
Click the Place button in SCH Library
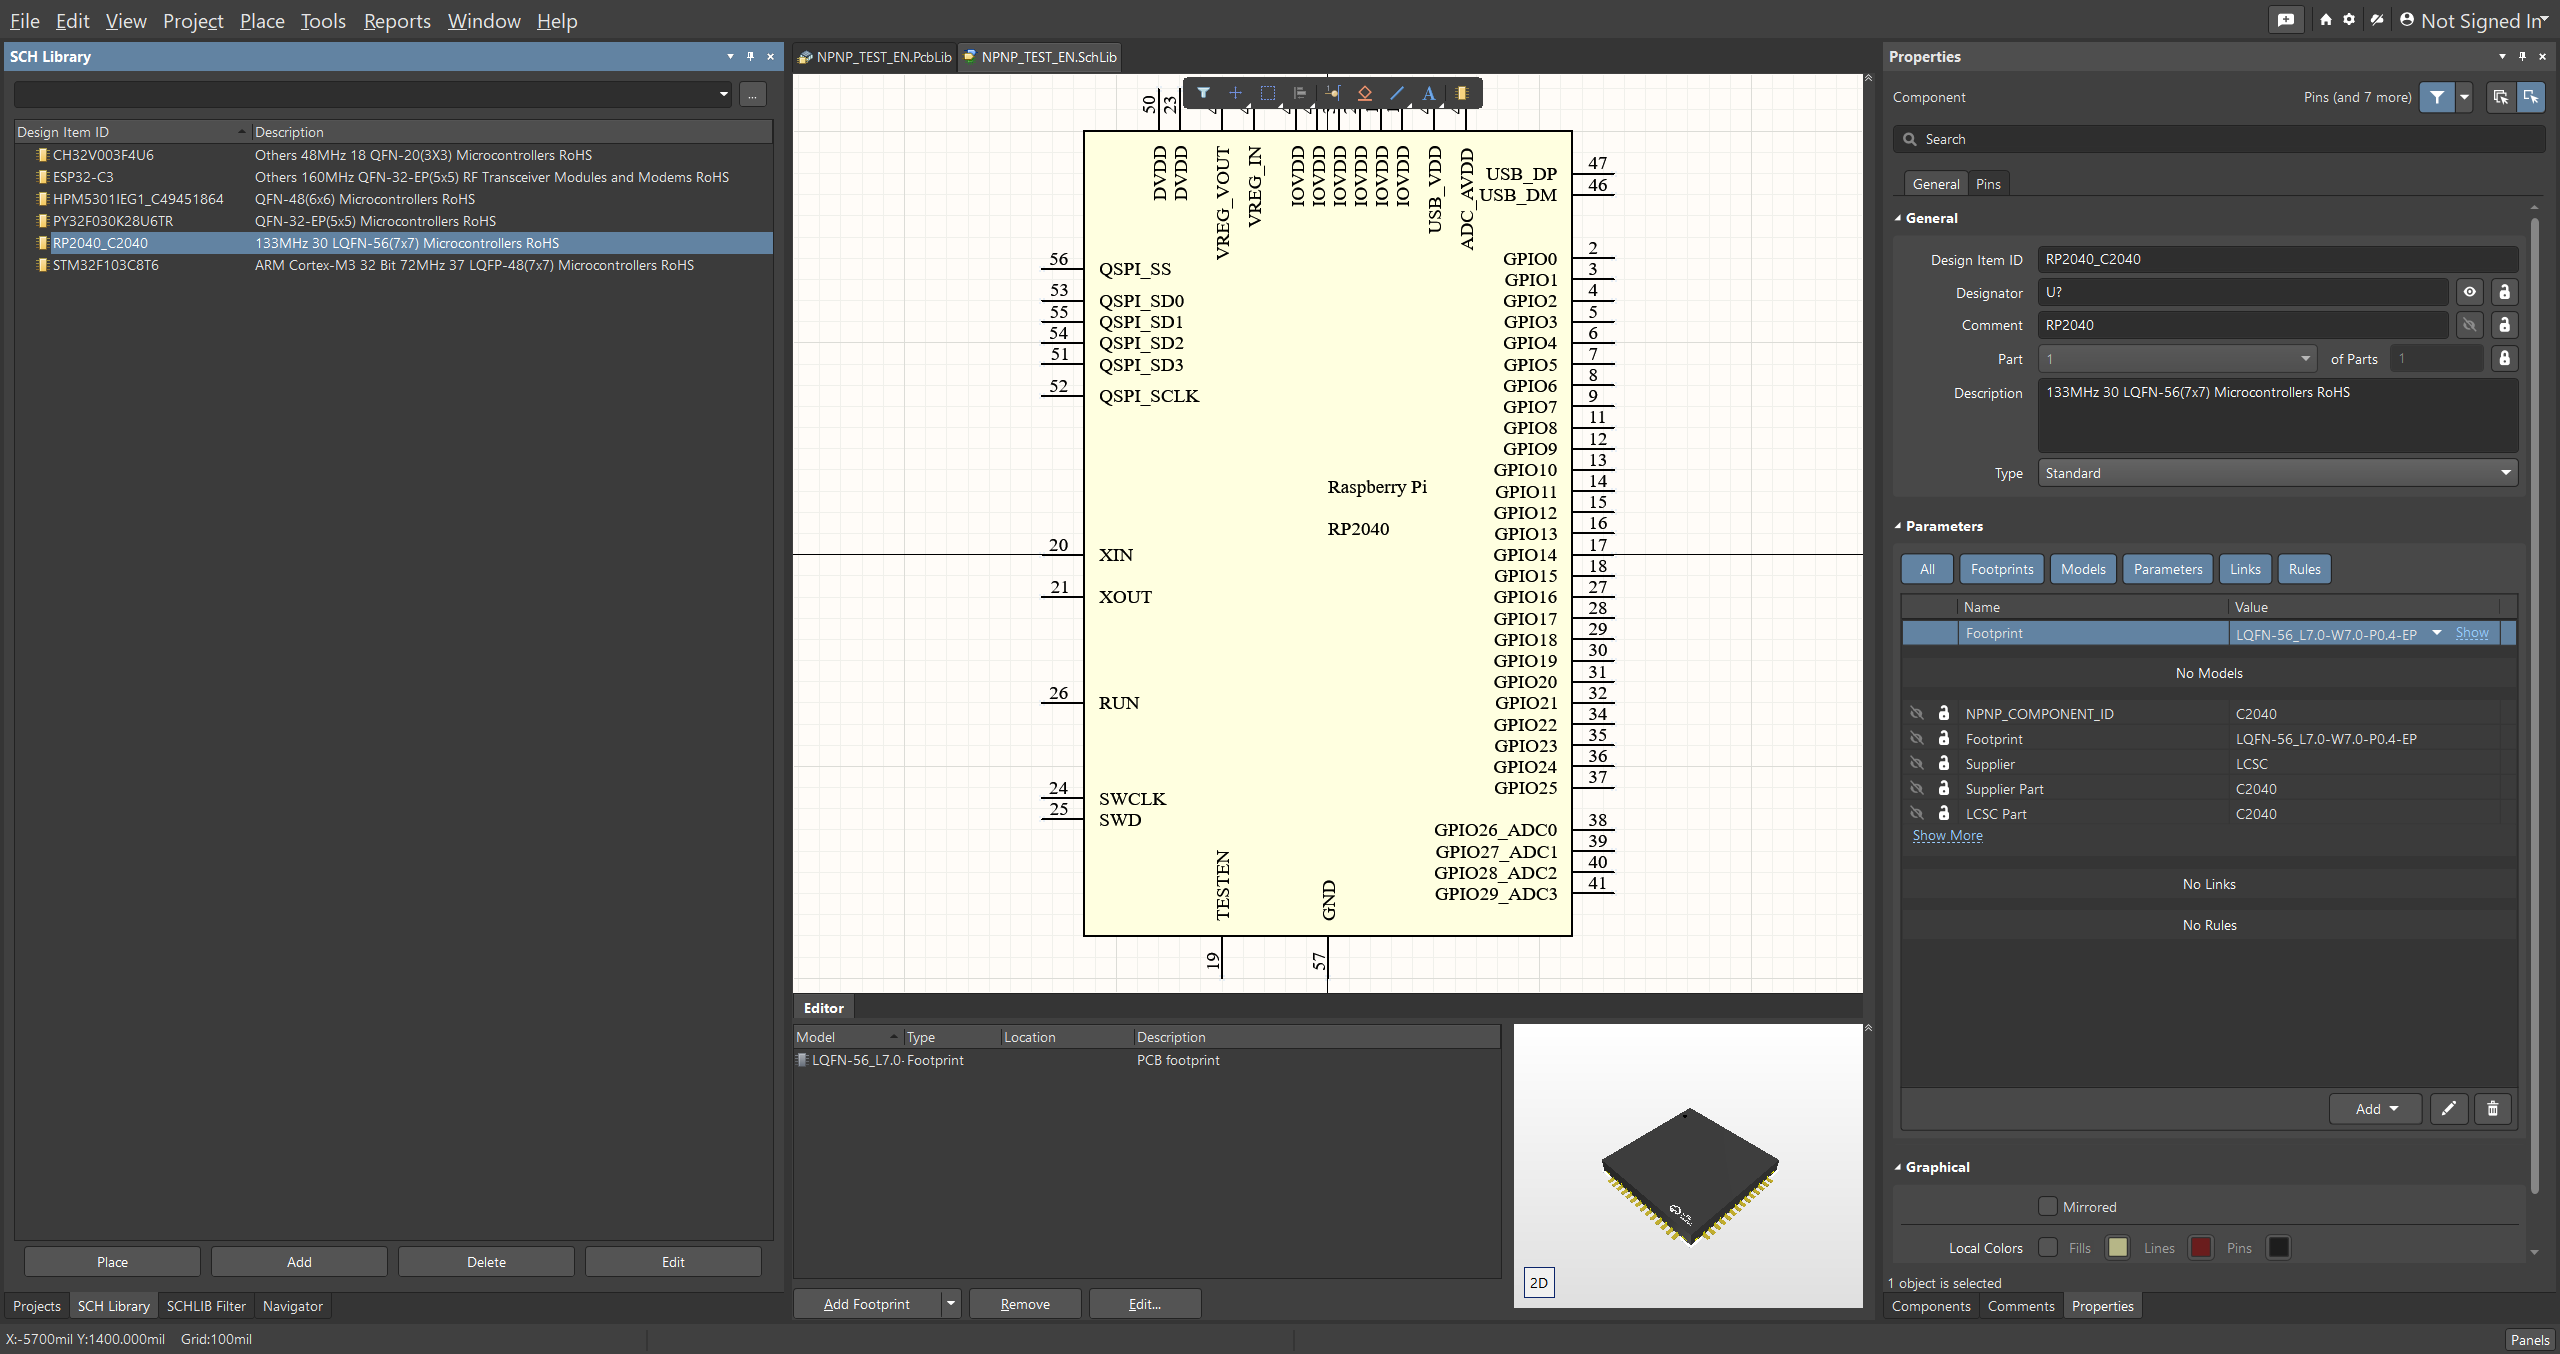tap(112, 1262)
